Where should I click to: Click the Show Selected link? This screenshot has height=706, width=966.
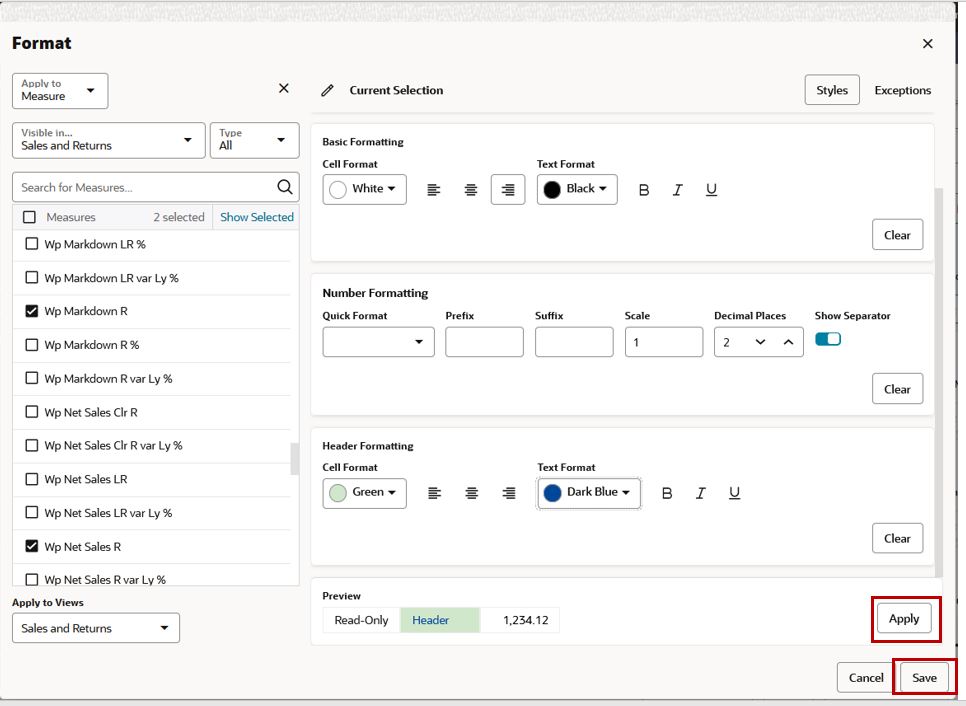257,217
